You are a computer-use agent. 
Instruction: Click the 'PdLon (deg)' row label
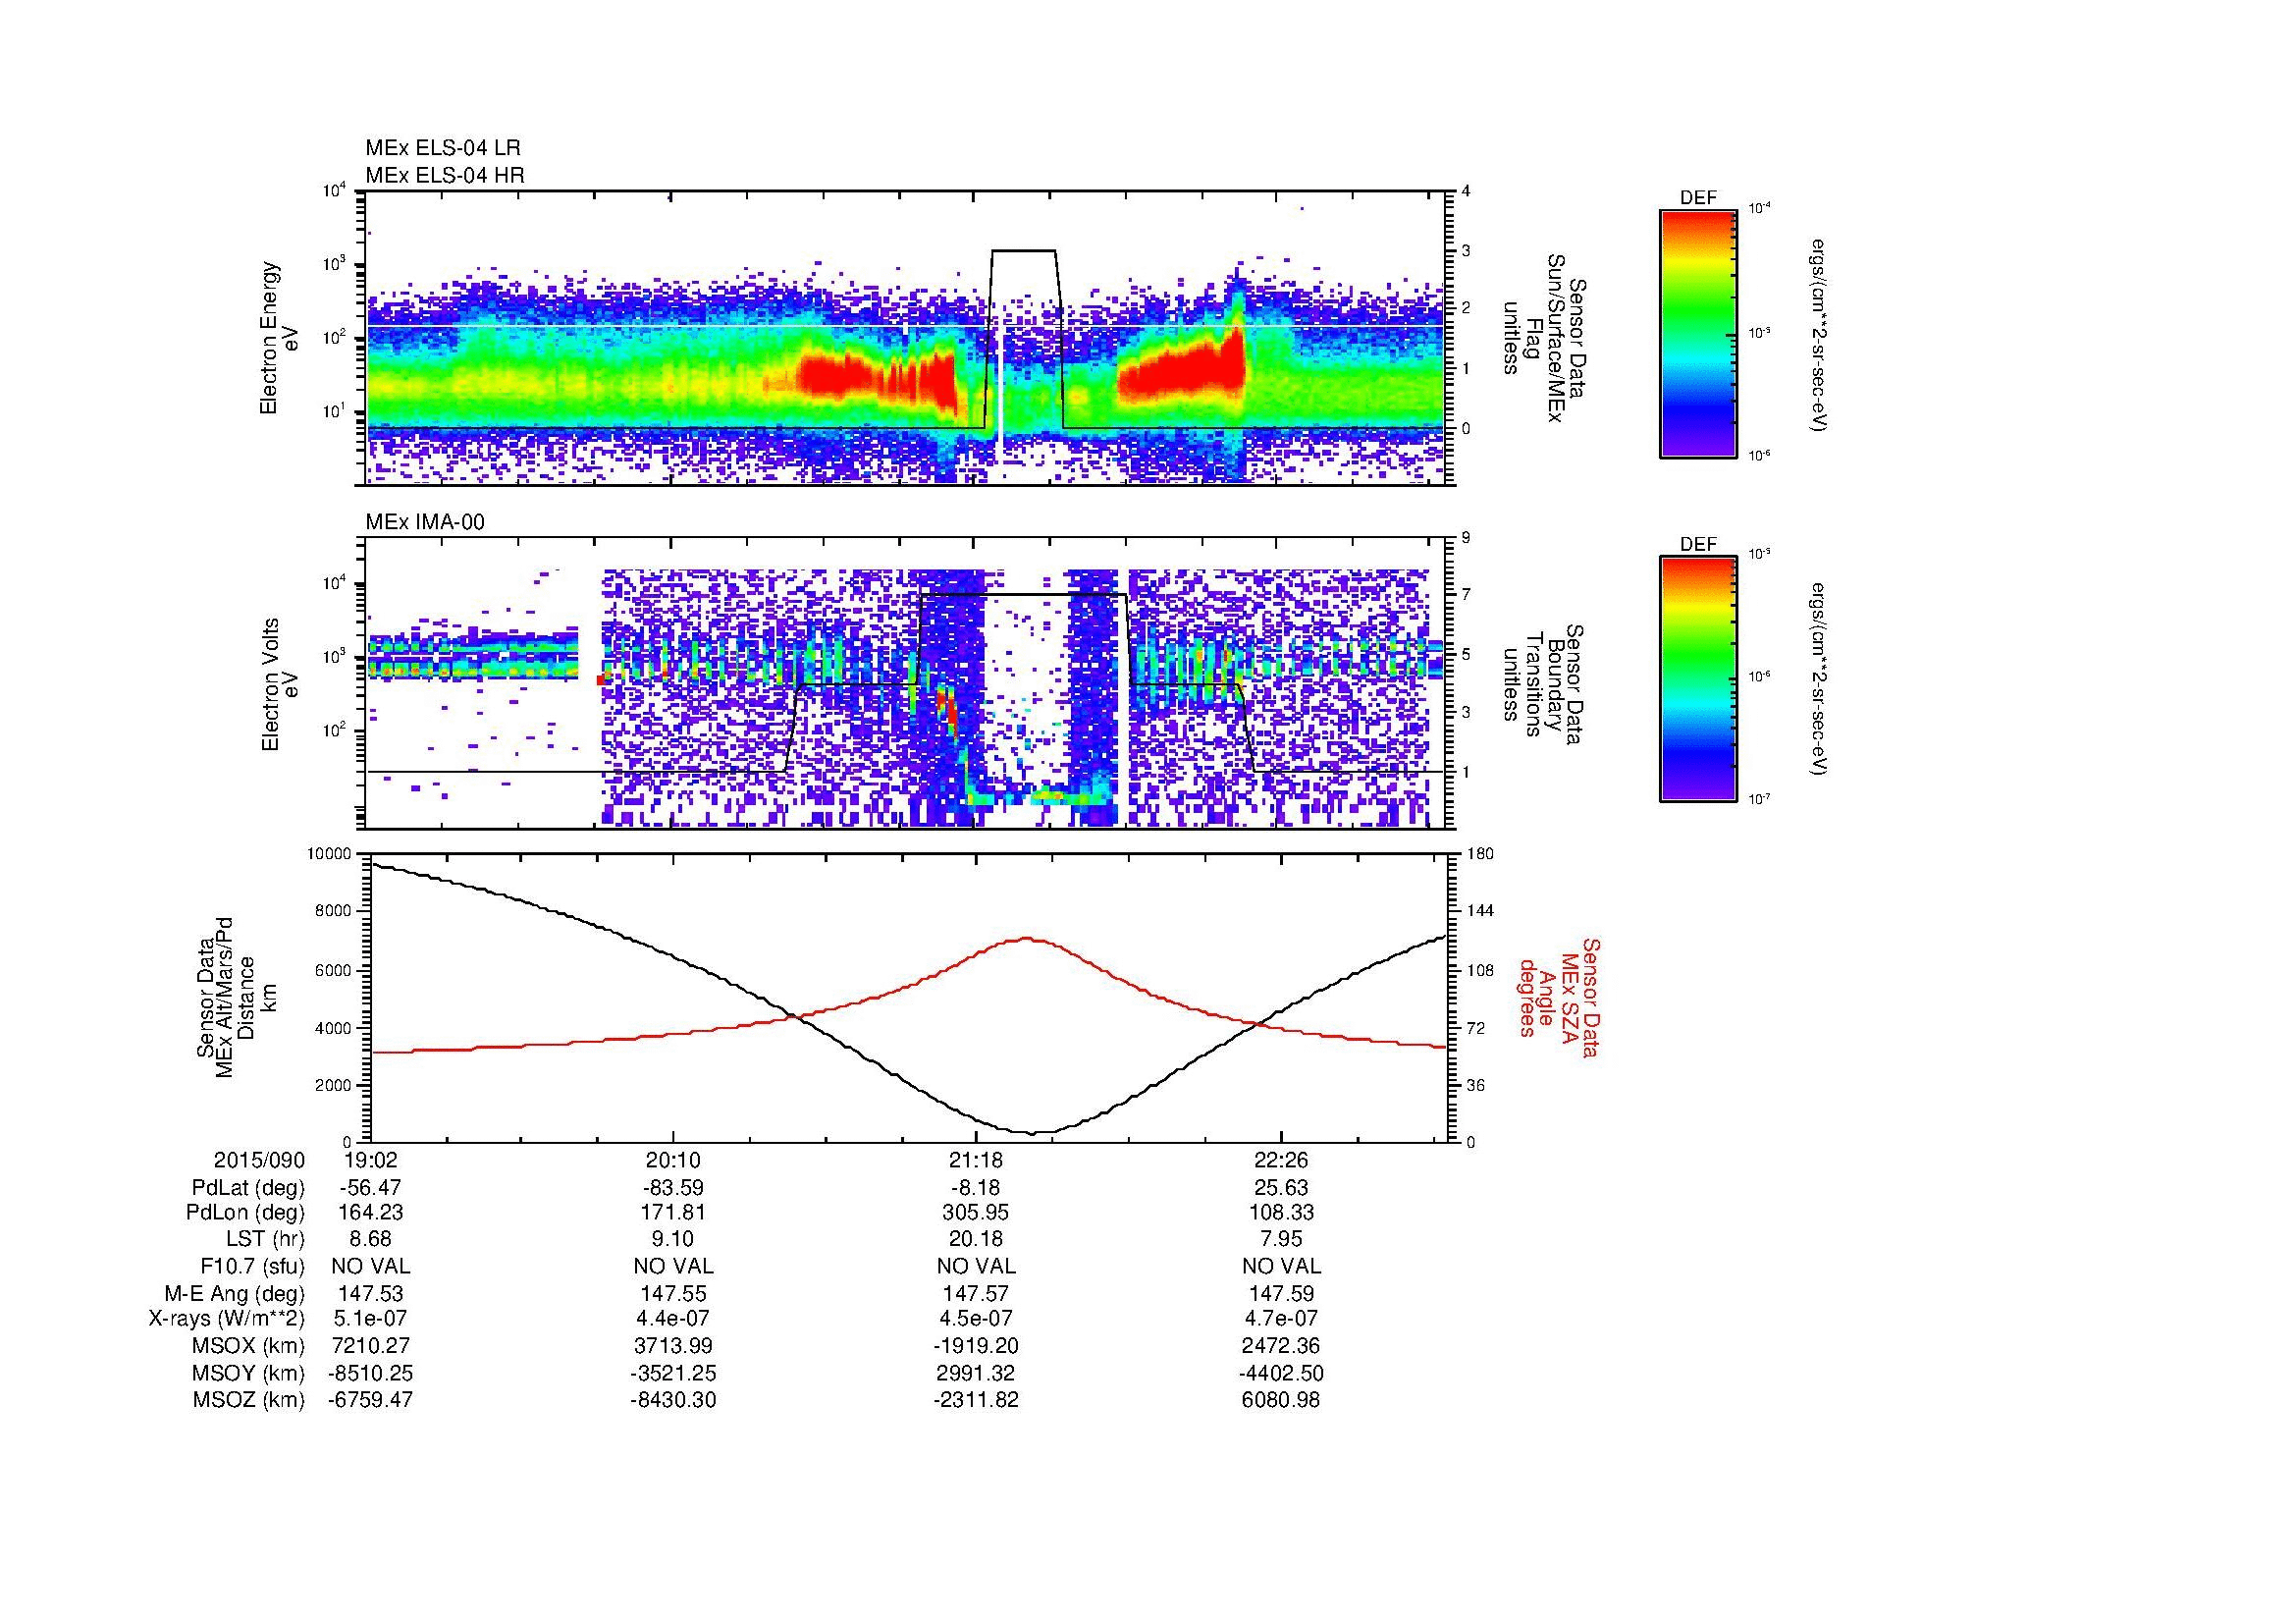[x=248, y=1213]
